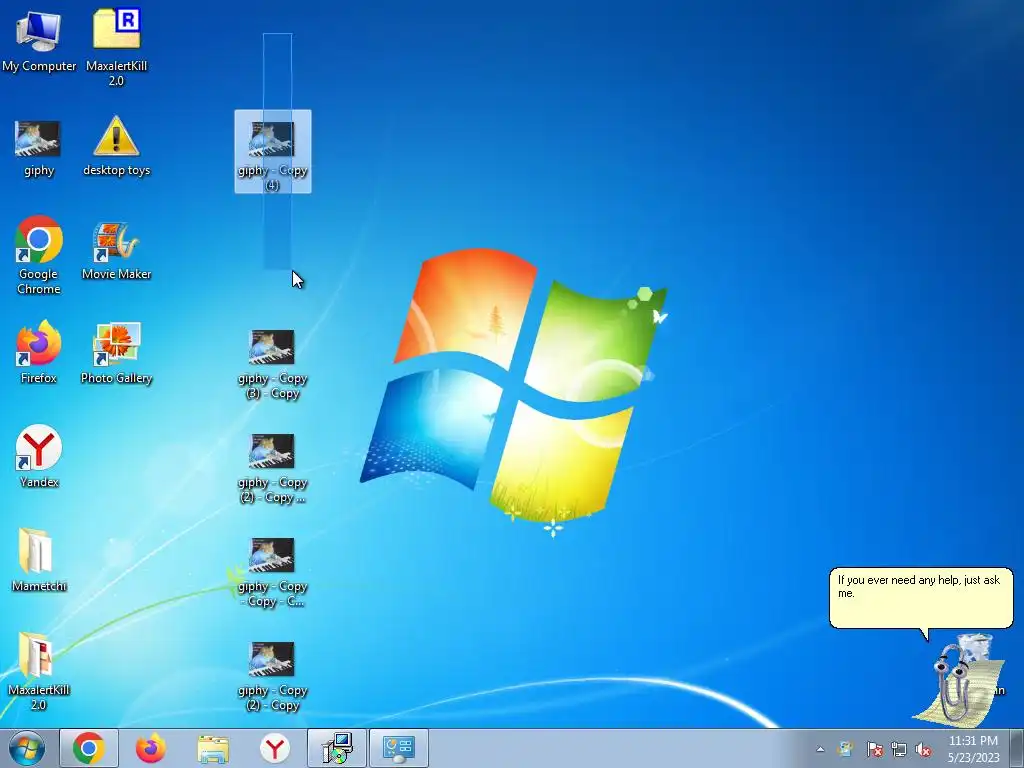1024x768 pixels.
Task: Select the Google Chrome desktop shortcut
Action: pos(39,255)
